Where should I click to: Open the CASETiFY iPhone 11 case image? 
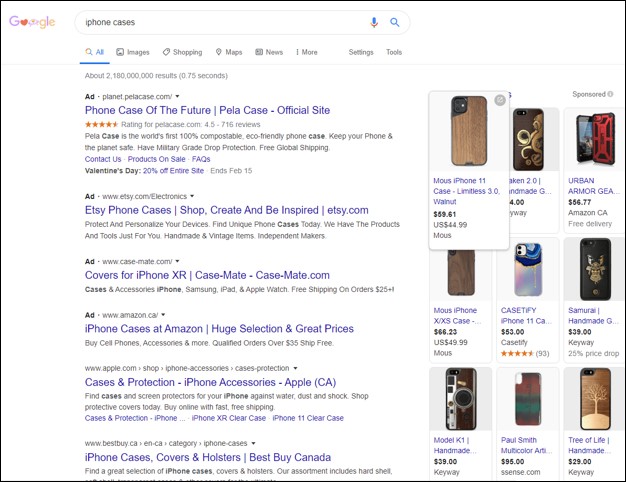click(528, 270)
